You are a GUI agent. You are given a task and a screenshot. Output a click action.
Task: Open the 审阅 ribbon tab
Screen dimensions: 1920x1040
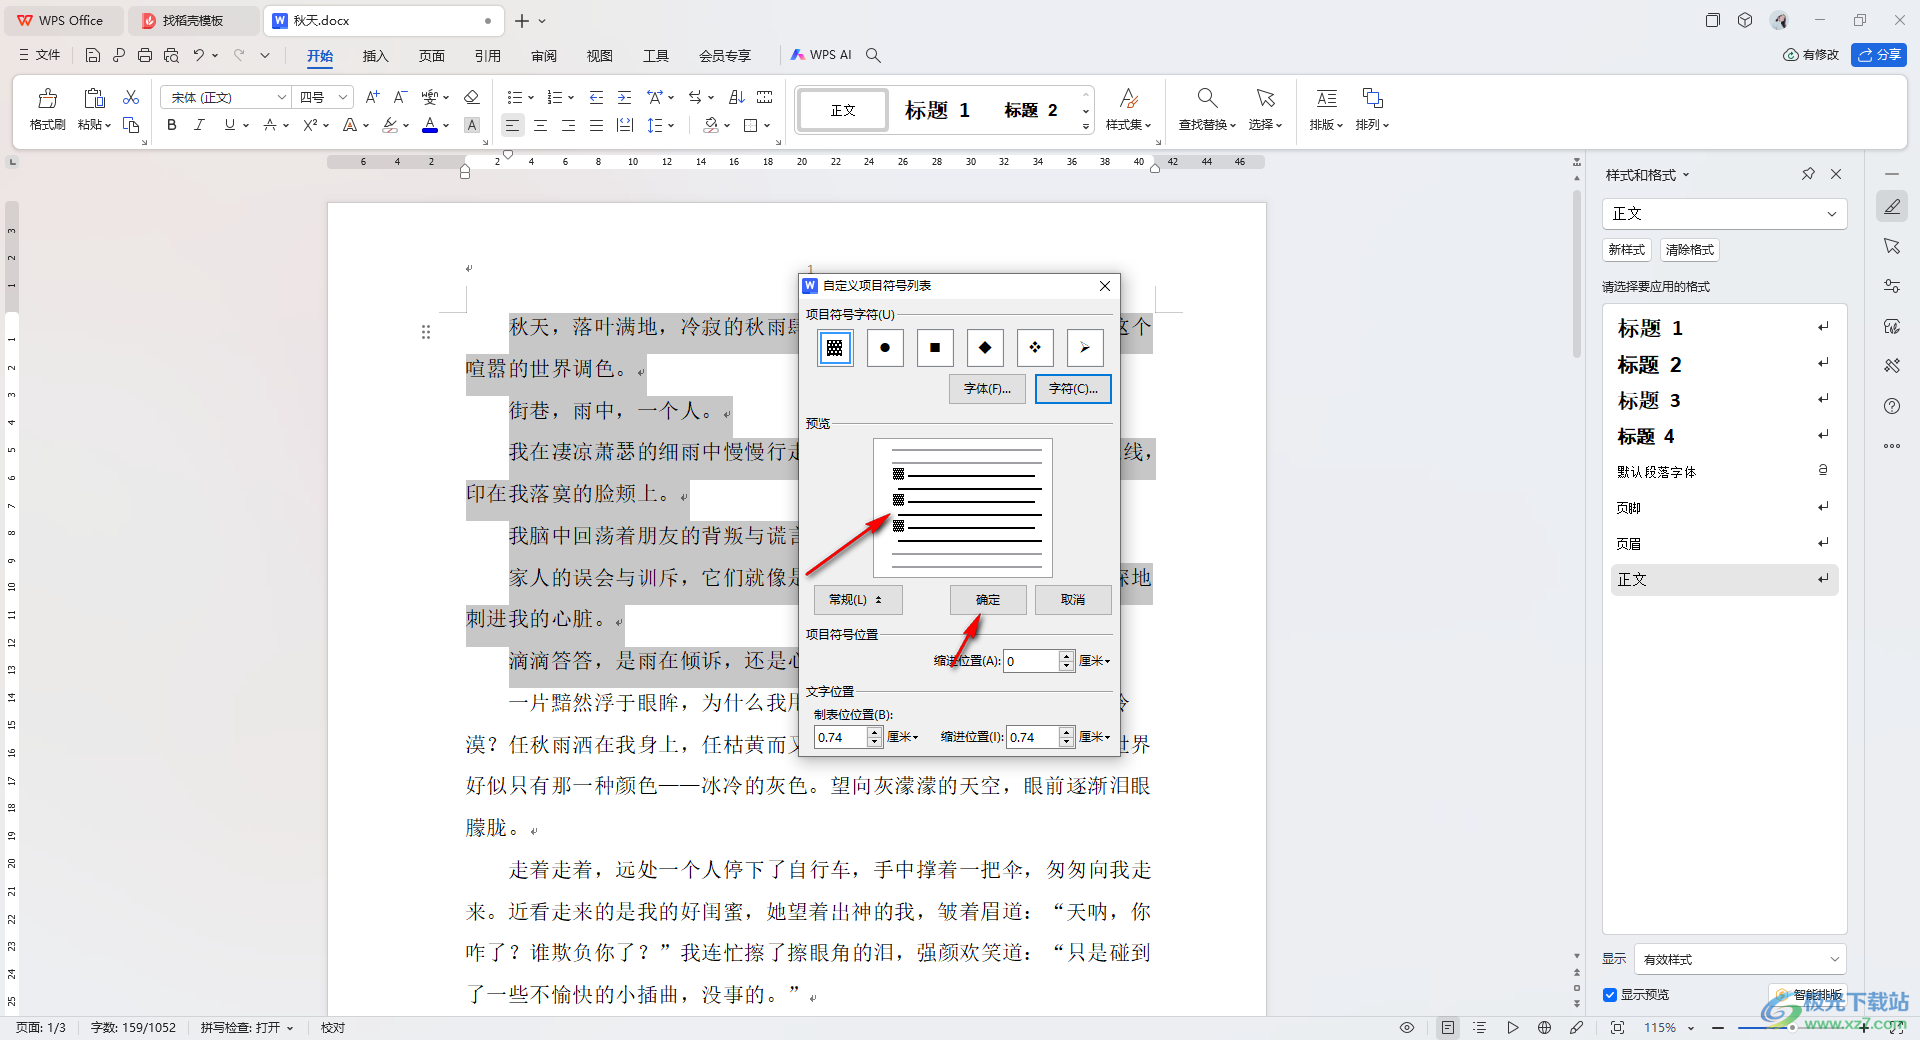pos(544,56)
